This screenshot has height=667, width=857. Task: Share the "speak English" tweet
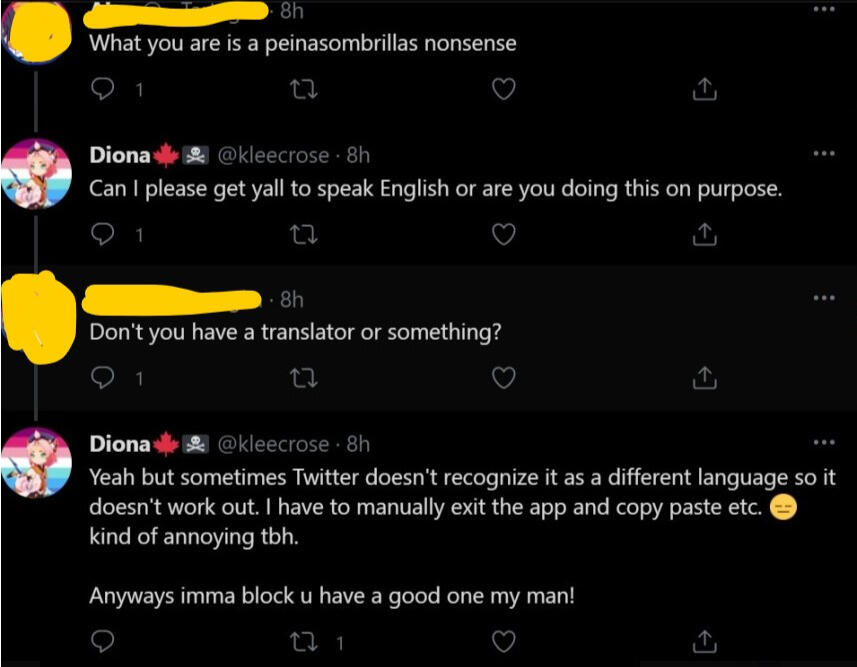pos(704,234)
